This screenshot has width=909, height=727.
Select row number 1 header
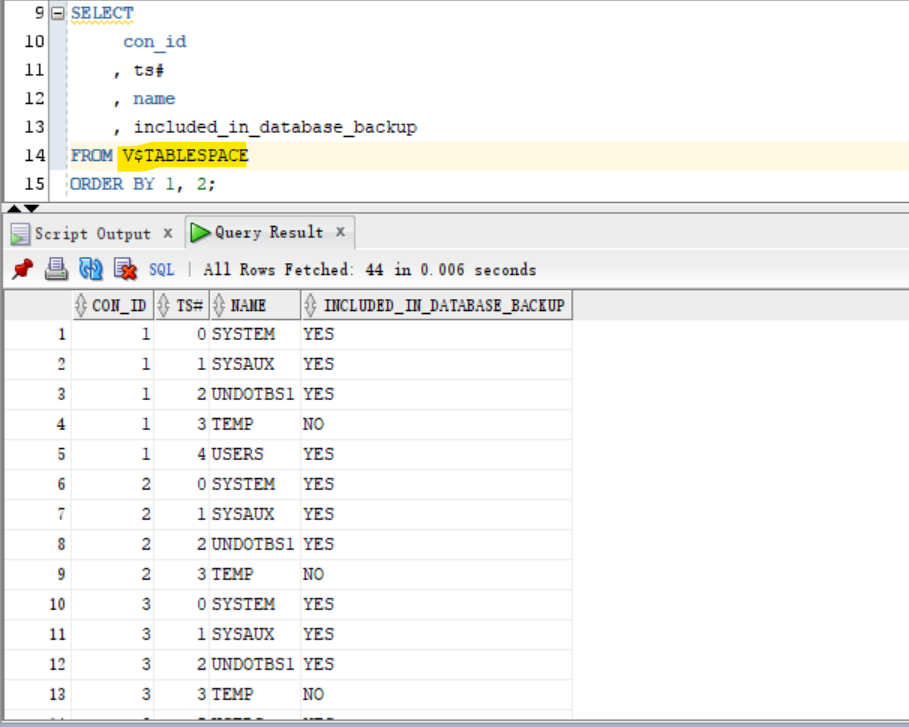point(38,335)
